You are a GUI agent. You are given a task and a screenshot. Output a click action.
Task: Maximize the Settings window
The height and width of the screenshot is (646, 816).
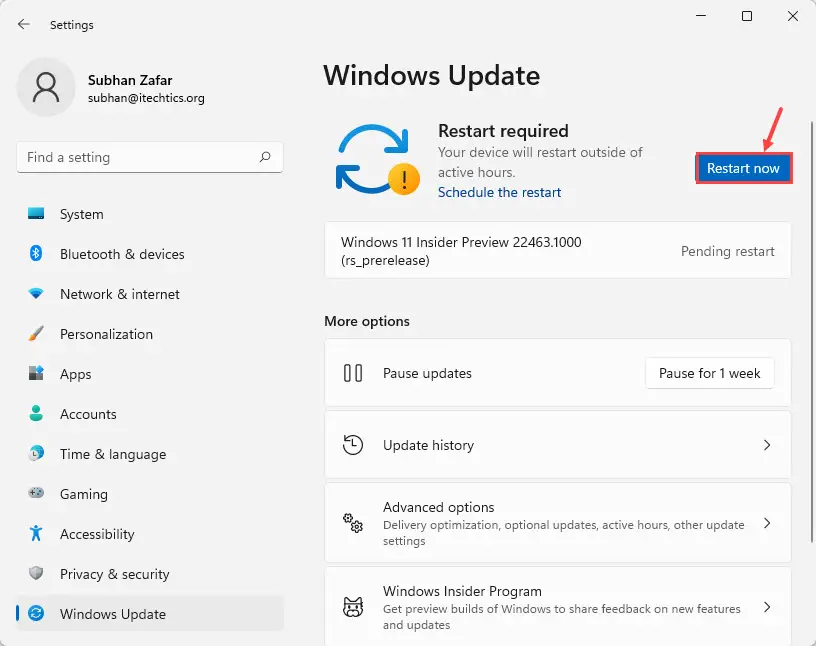[x=747, y=16]
